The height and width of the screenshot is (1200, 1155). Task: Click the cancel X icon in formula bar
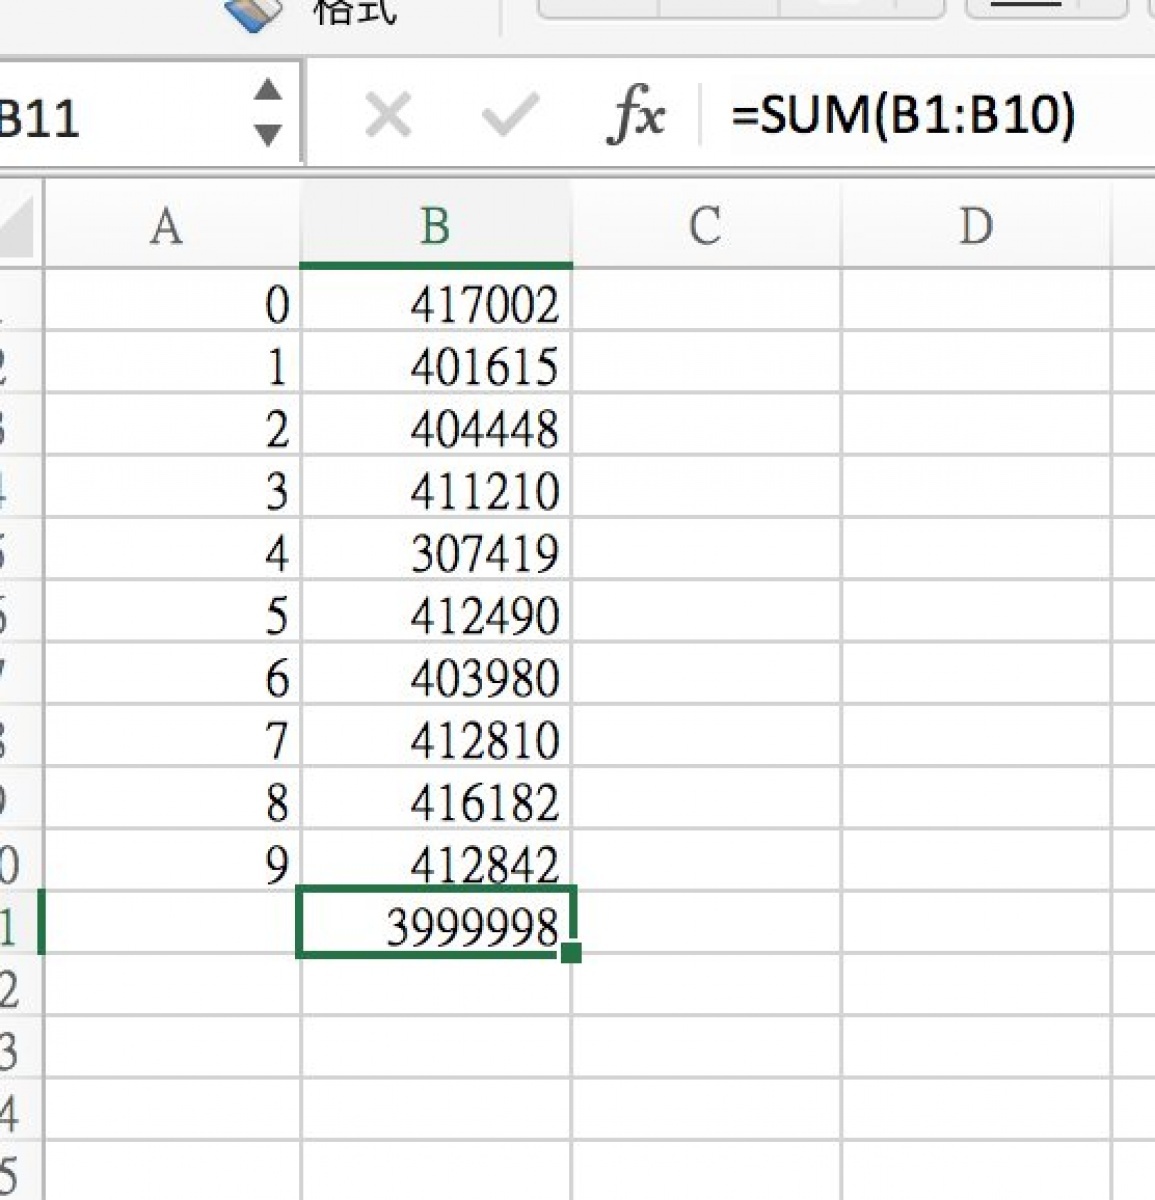[x=388, y=116]
